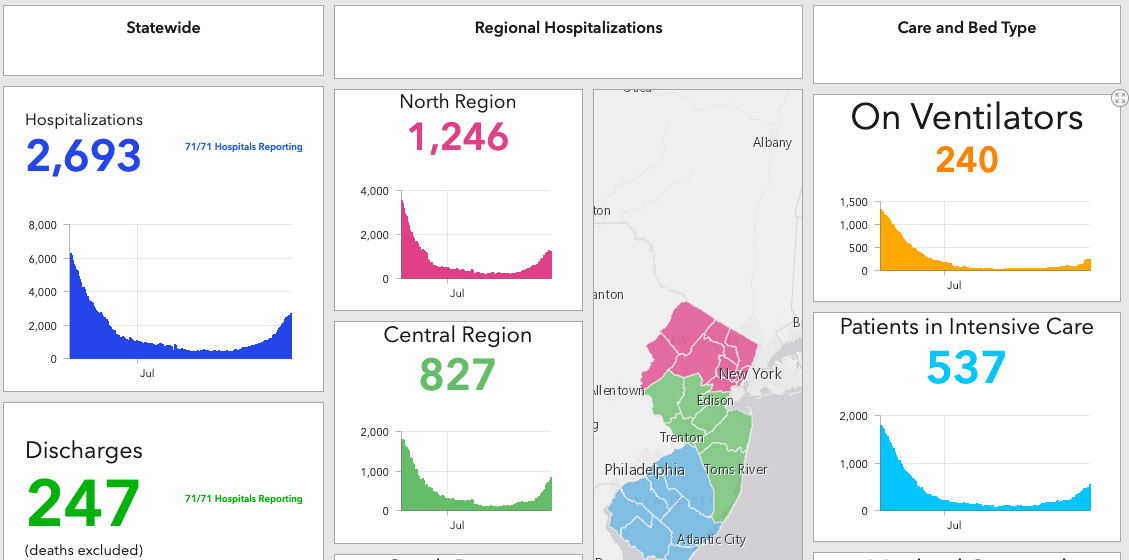Click the green 71/71 Hospitals Reporting text
Image resolution: width=1129 pixels, height=560 pixels.
coord(243,499)
